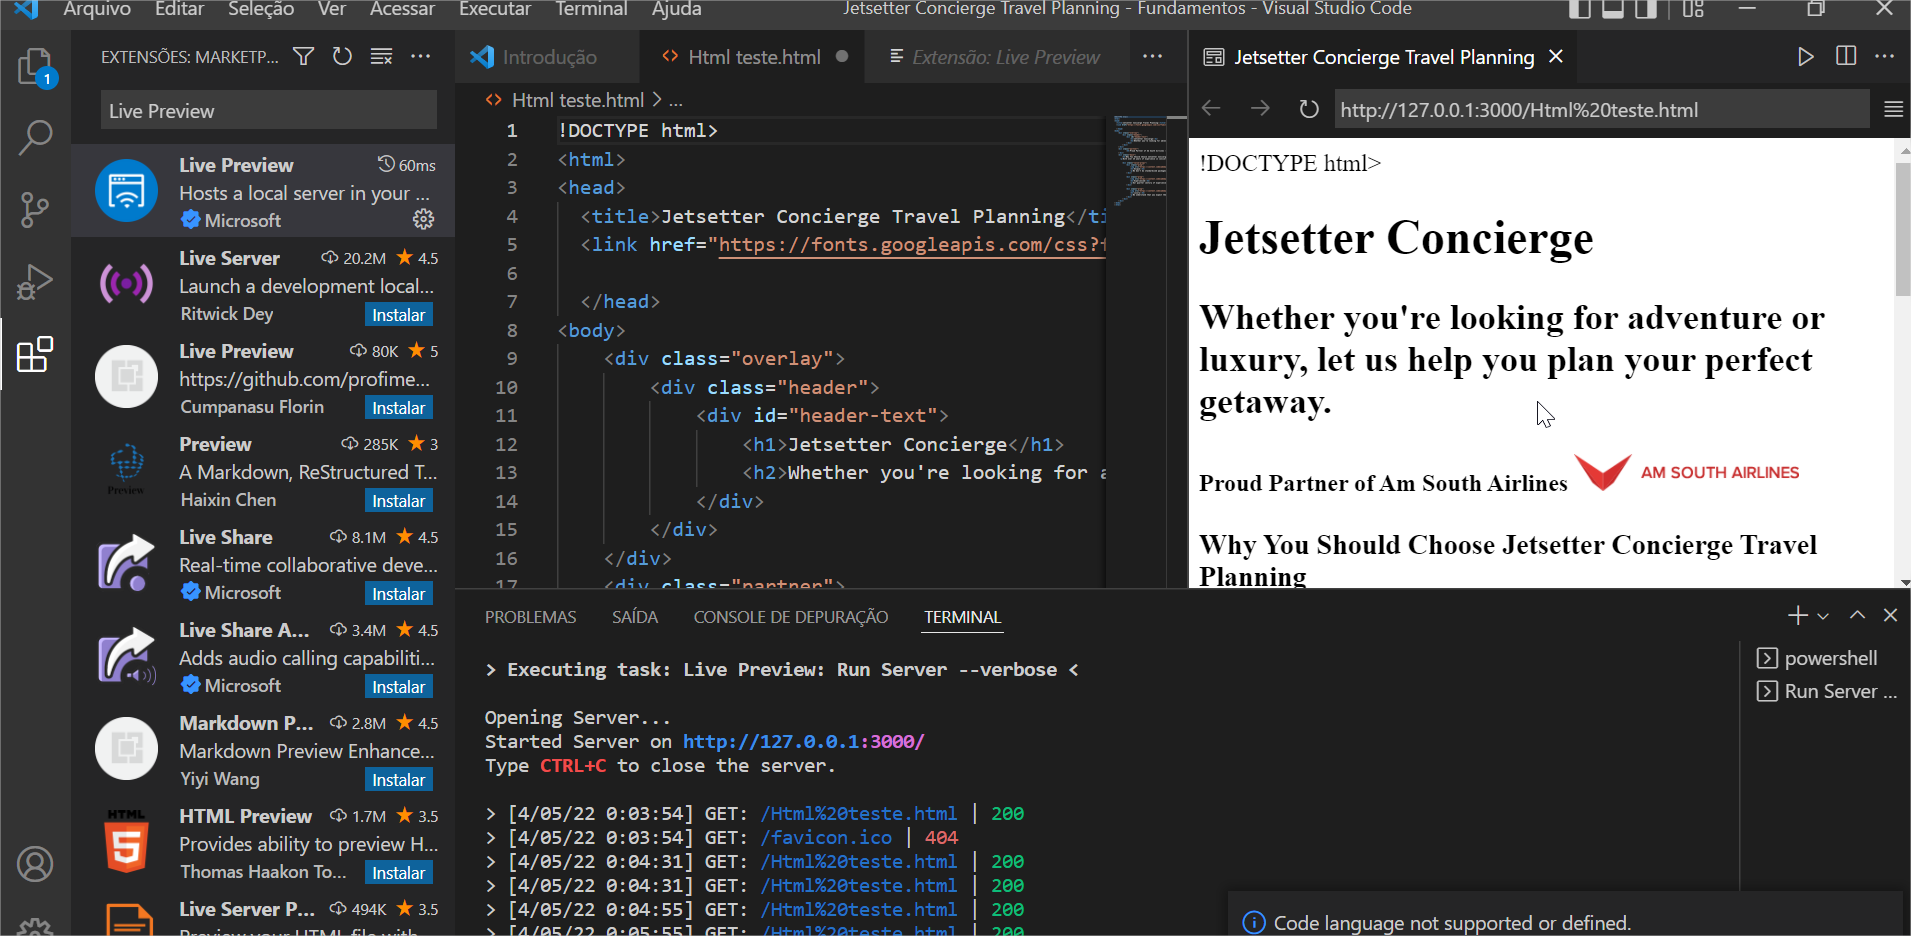Install the Preview extension by Haixin Chen

pos(399,501)
